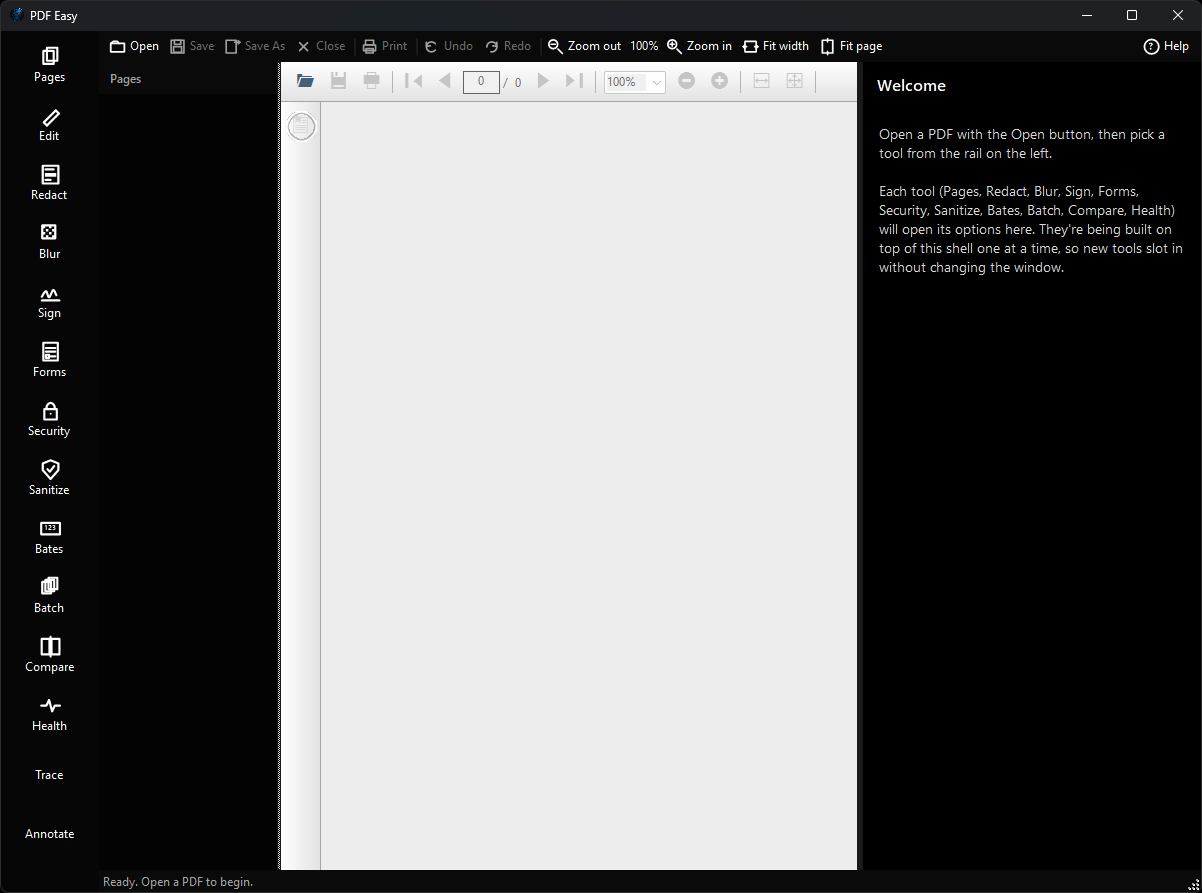Screen dimensions: 1202x893
Task: Click viewer's fit whole page icon
Action: point(795,81)
